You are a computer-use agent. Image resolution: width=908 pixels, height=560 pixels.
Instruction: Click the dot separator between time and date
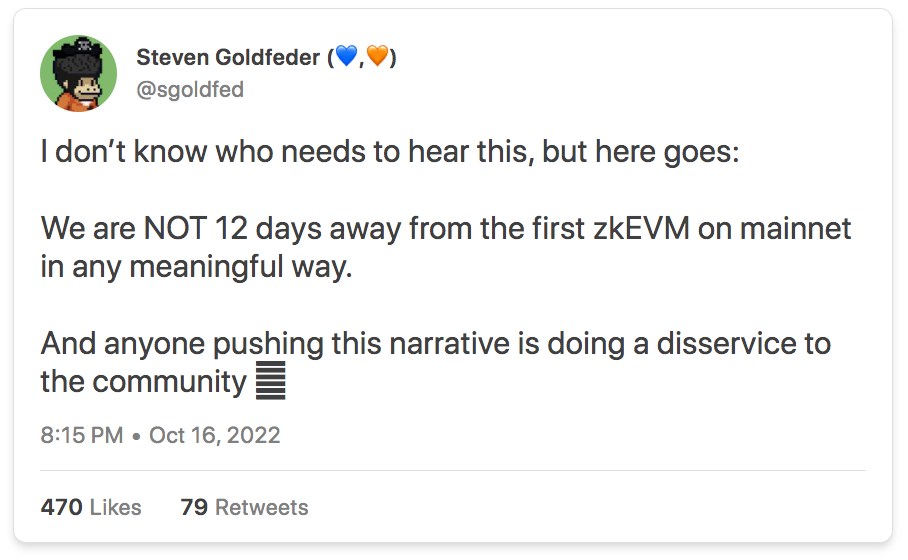[136, 436]
